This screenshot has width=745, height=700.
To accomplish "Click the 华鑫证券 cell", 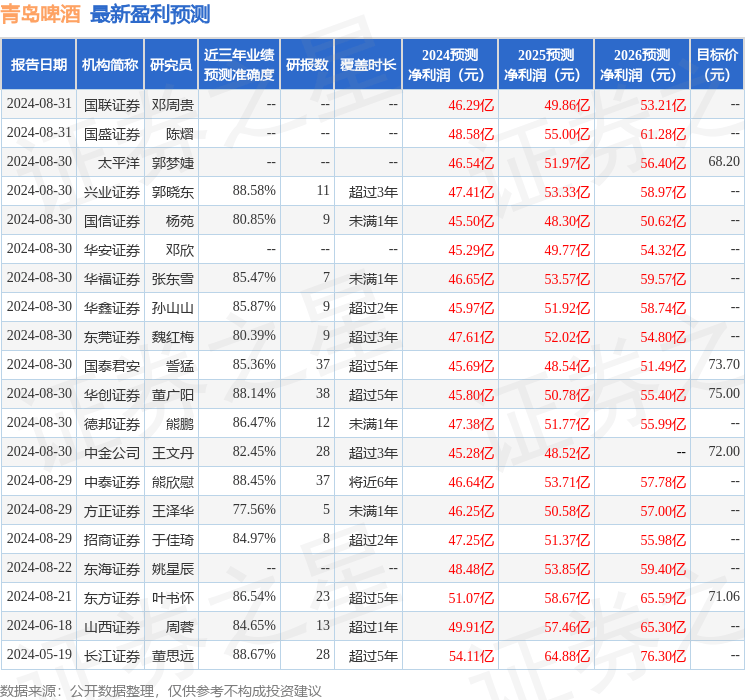I will [x=112, y=308].
